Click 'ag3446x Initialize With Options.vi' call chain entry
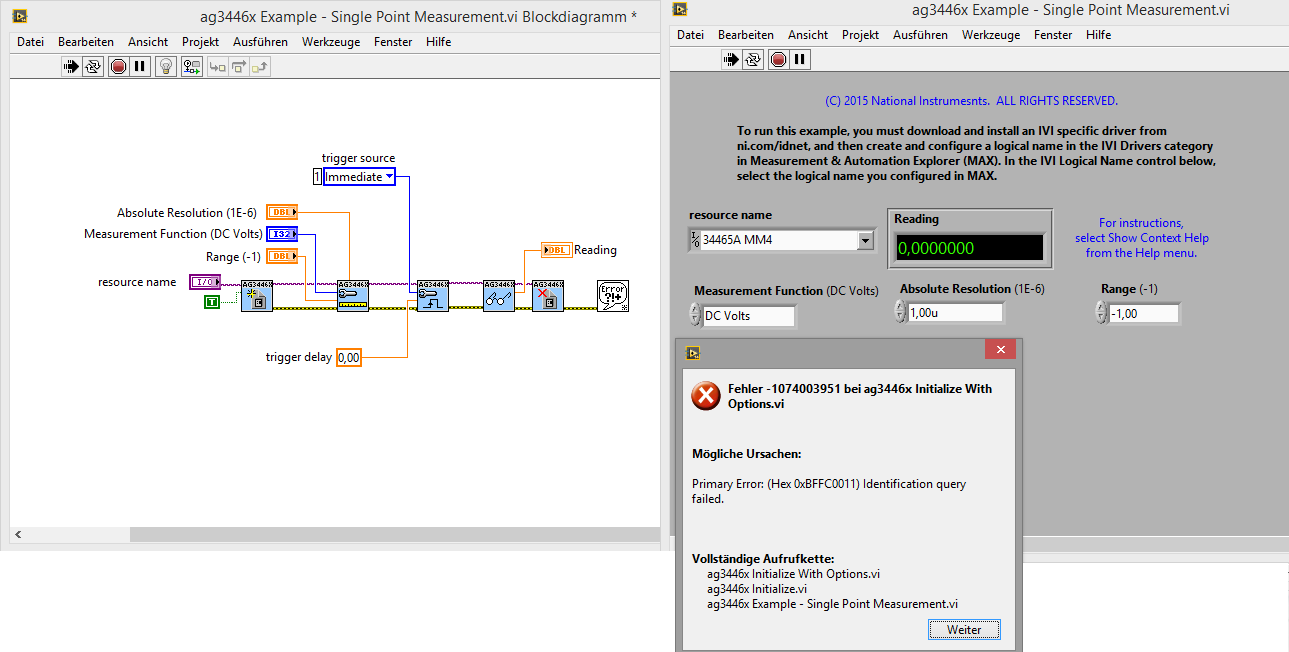This screenshot has height=652, width=1289. 794,574
